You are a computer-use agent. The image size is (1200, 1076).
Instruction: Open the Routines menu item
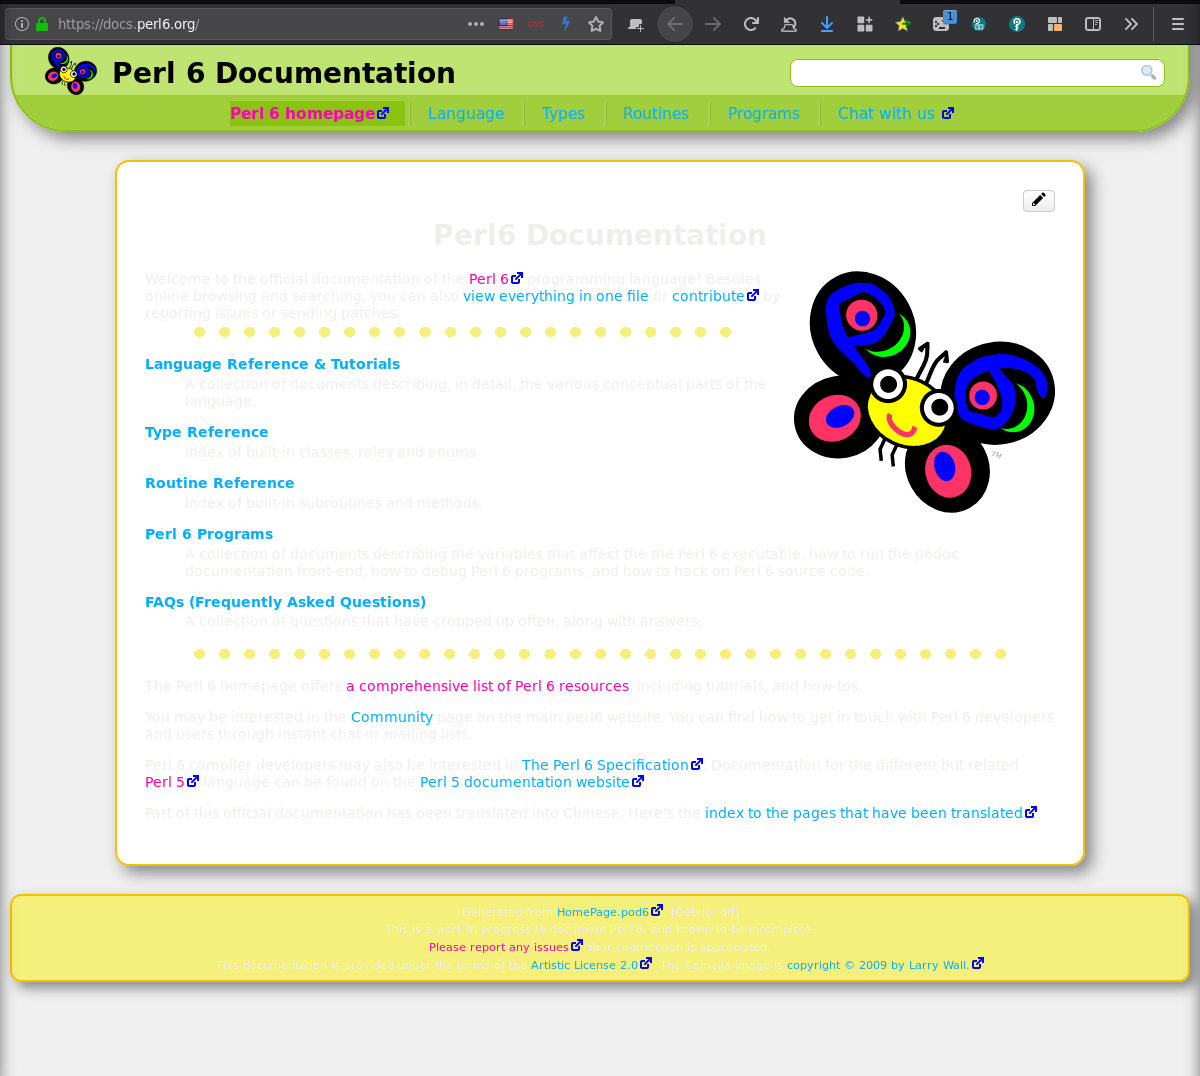pyautogui.click(x=656, y=114)
